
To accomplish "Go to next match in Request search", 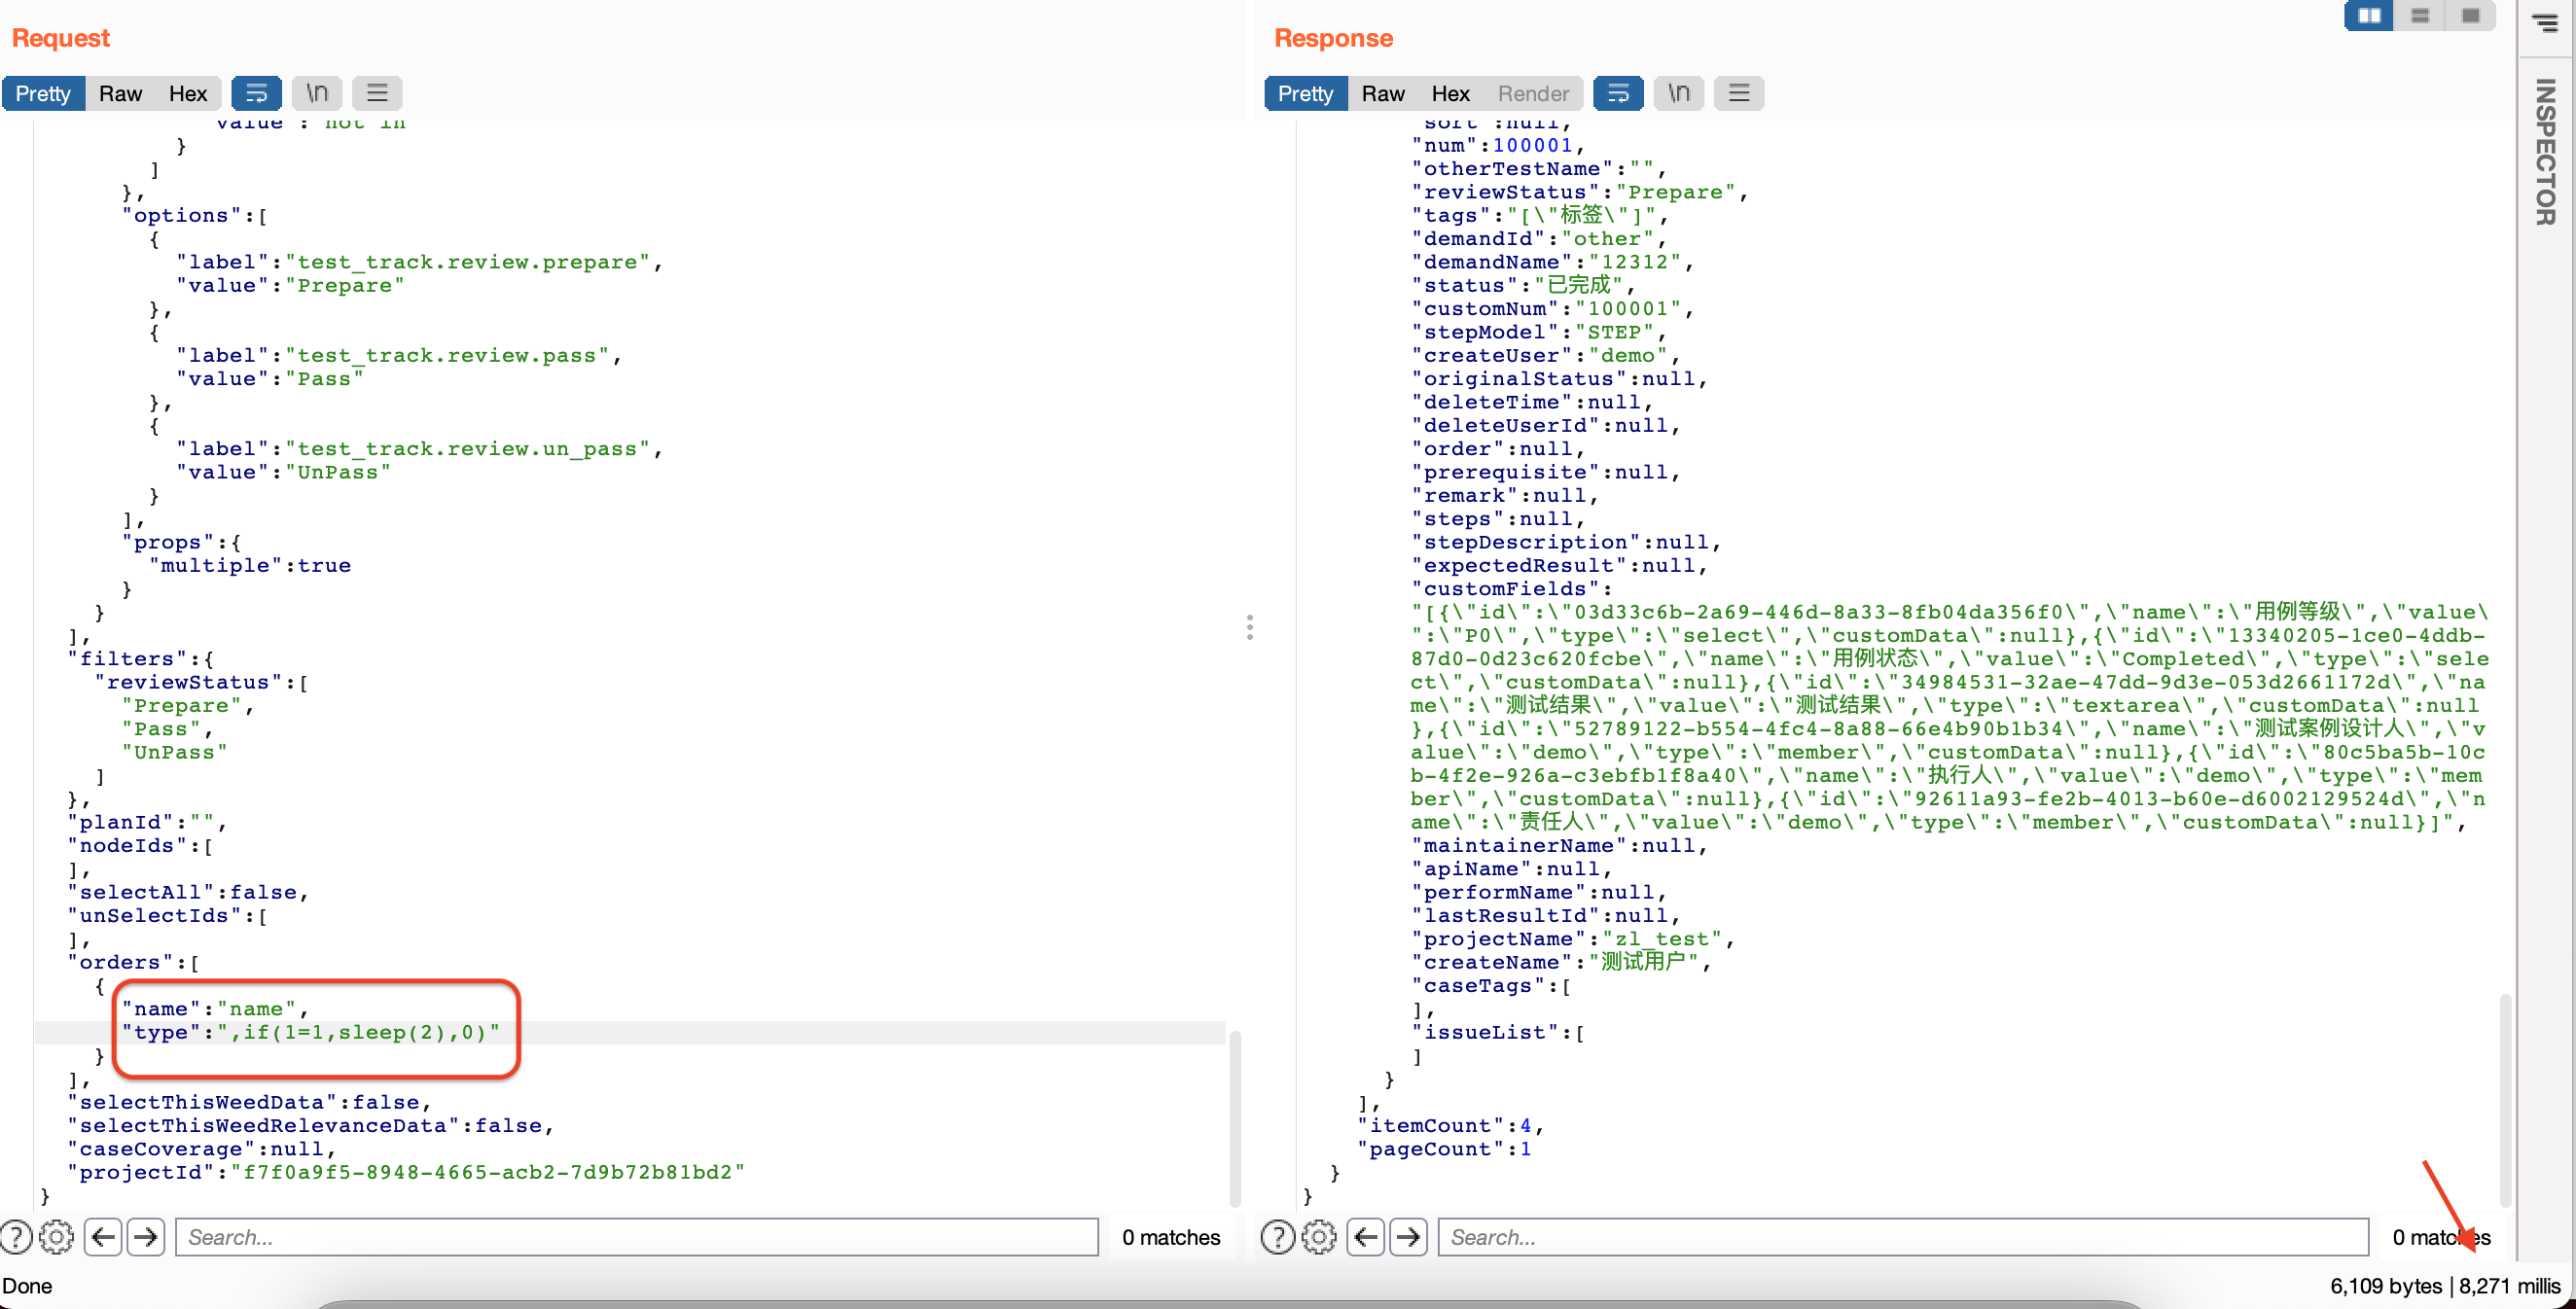I will (146, 1237).
